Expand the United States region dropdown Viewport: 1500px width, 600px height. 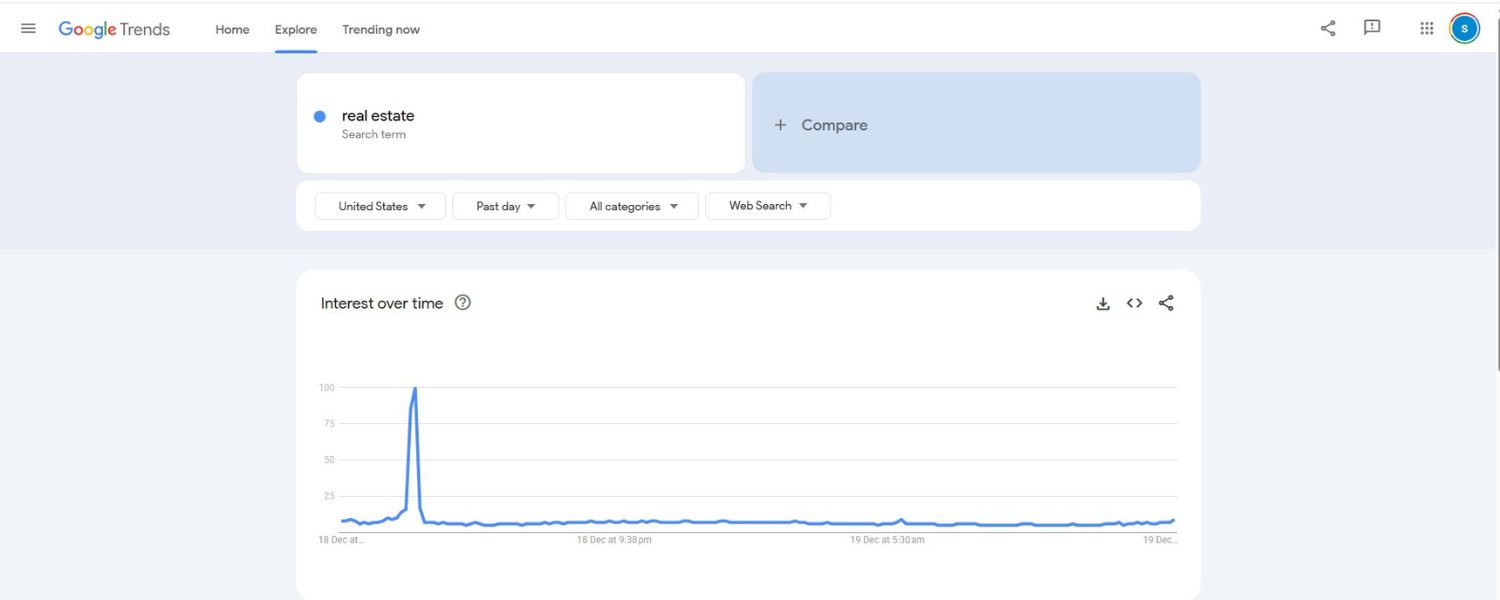pyautogui.click(x=381, y=207)
